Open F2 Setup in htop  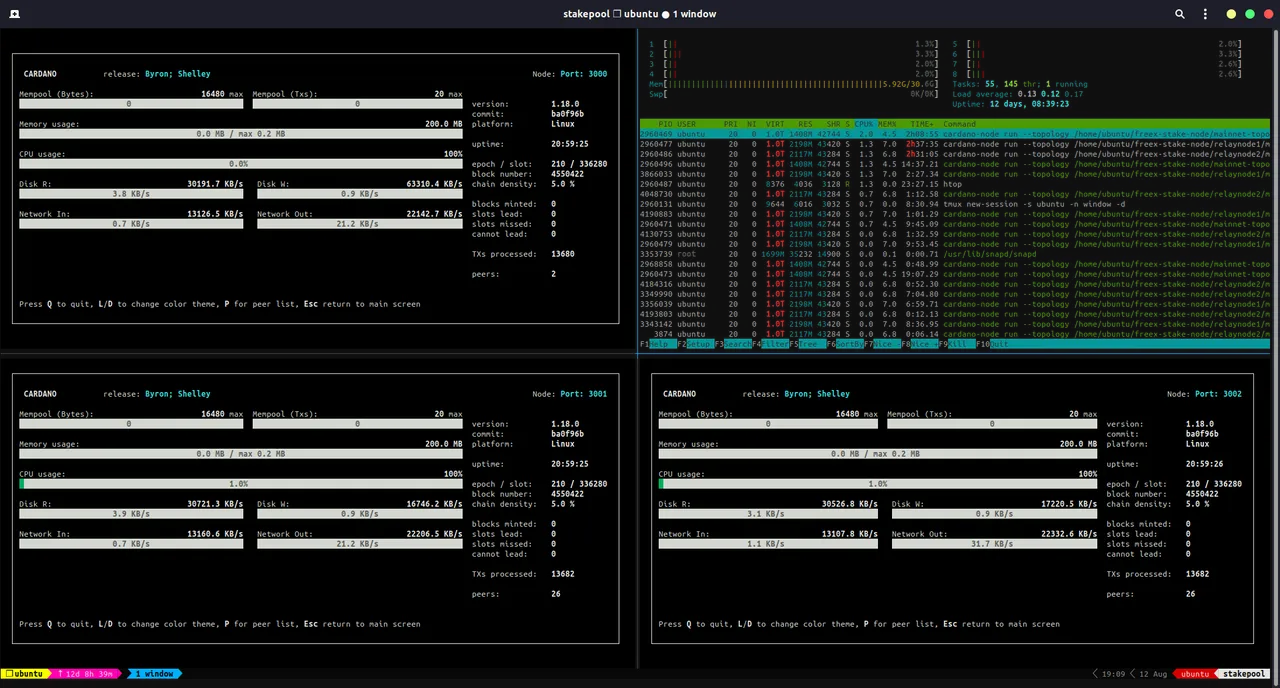(x=694, y=344)
